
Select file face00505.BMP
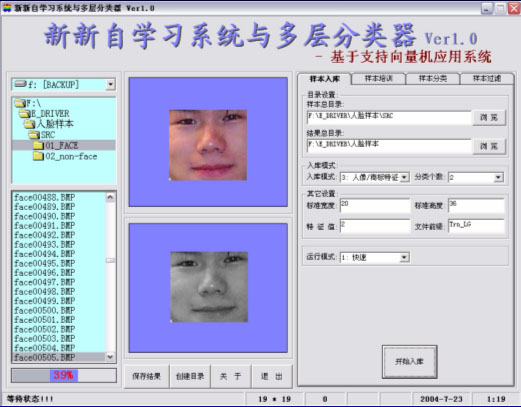point(59,357)
